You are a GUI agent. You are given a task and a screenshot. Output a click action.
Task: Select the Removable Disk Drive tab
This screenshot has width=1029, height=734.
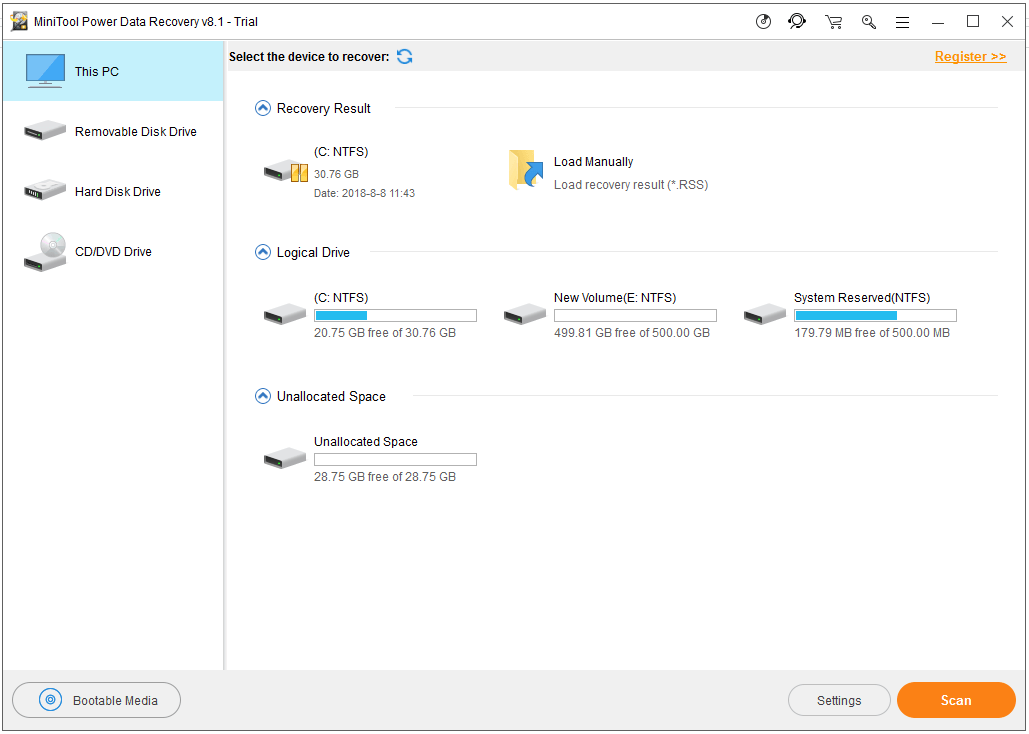point(114,131)
